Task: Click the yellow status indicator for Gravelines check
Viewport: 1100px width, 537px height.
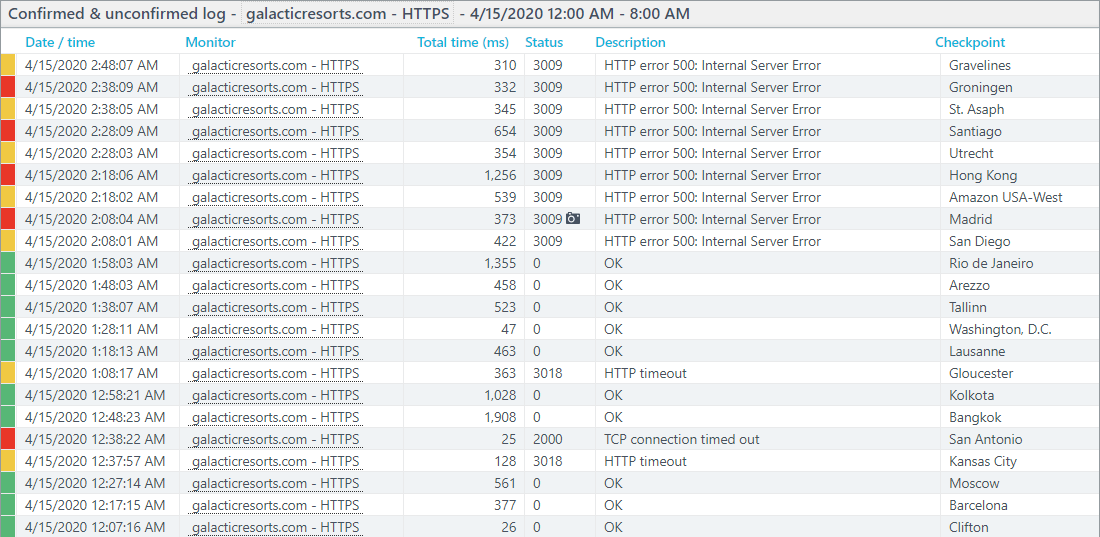Action: 8,65
